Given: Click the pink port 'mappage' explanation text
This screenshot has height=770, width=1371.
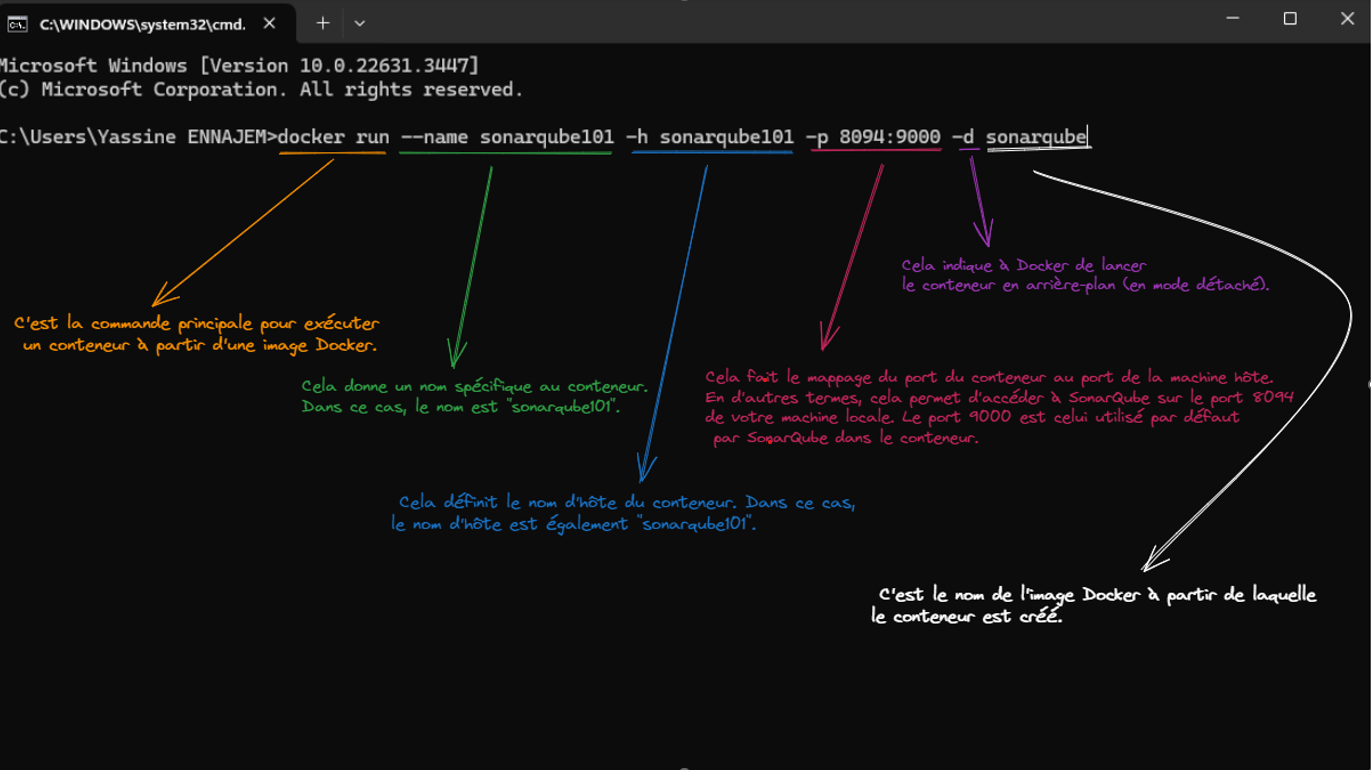Looking at the screenshot, I should point(998,407).
